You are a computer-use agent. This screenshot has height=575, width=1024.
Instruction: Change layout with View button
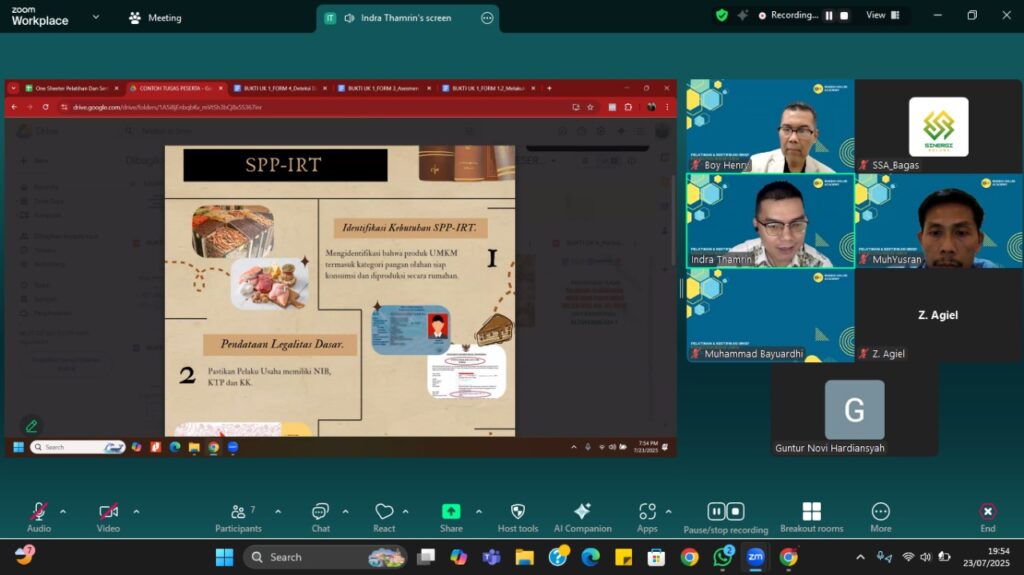(882, 16)
